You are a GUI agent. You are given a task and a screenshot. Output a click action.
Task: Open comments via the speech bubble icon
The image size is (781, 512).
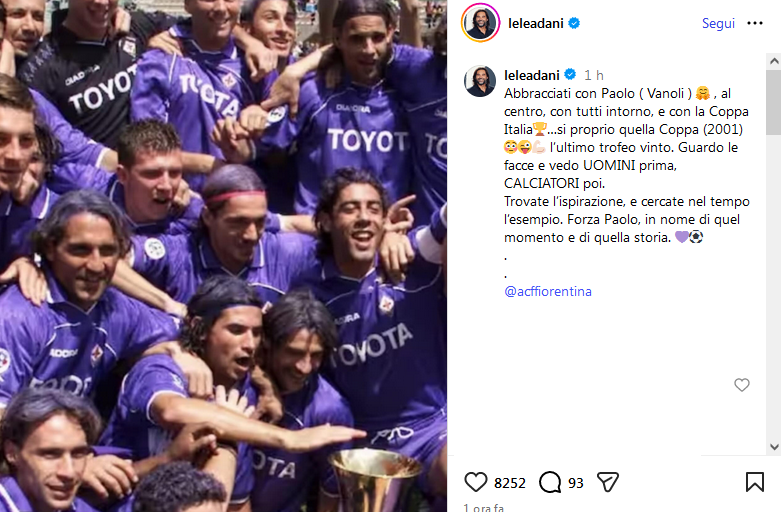pyautogui.click(x=550, y=482)
